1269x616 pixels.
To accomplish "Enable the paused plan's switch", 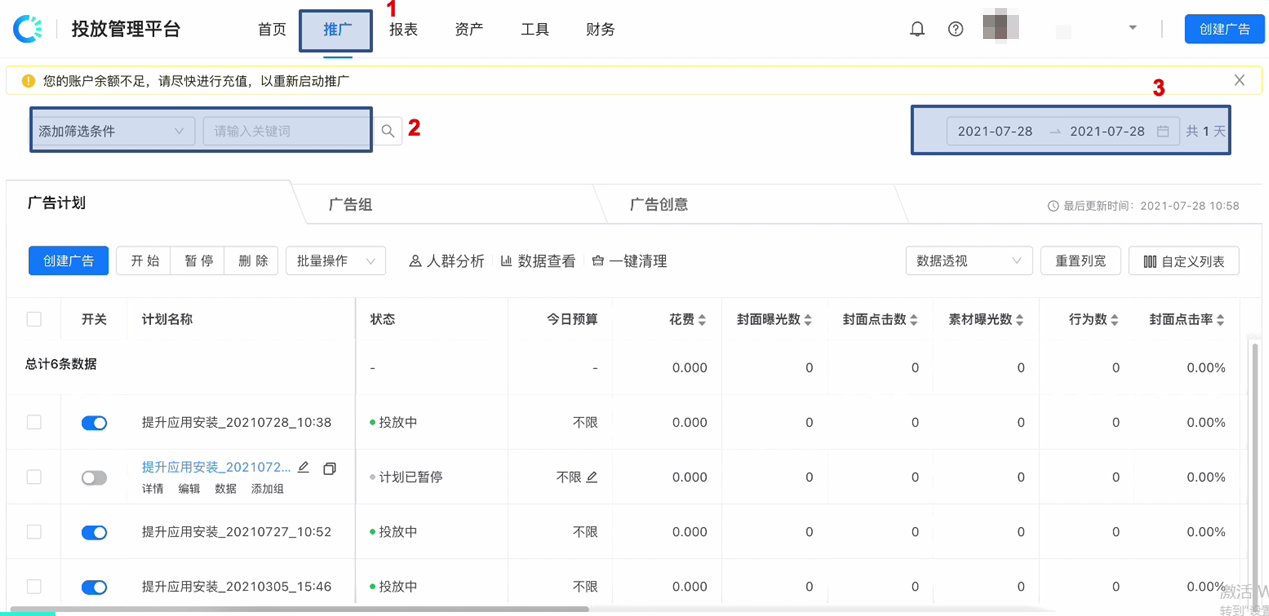I will [x=94, y=478].
